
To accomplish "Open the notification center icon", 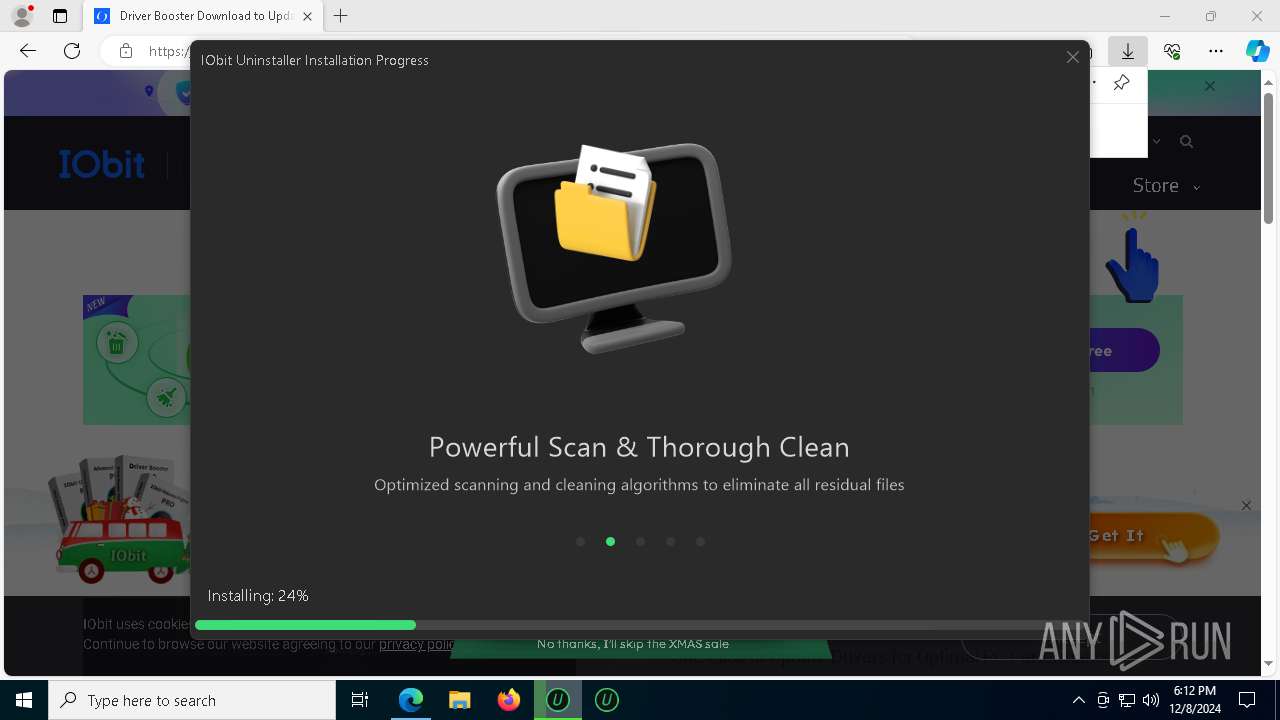I will tap(1247, 700).
